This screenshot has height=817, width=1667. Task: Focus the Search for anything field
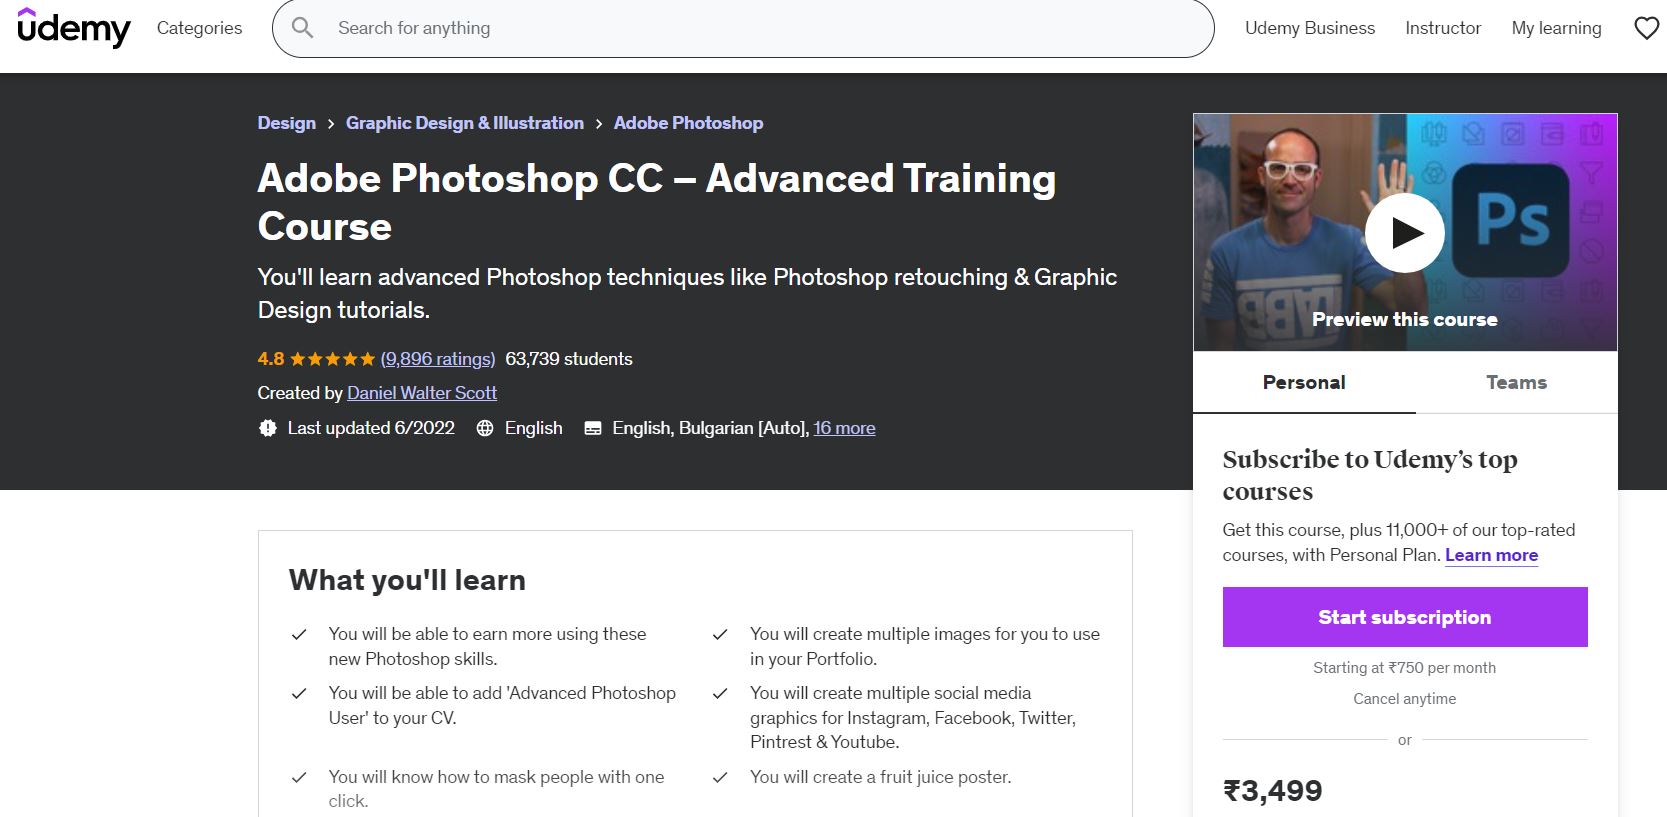click(743, 28)
